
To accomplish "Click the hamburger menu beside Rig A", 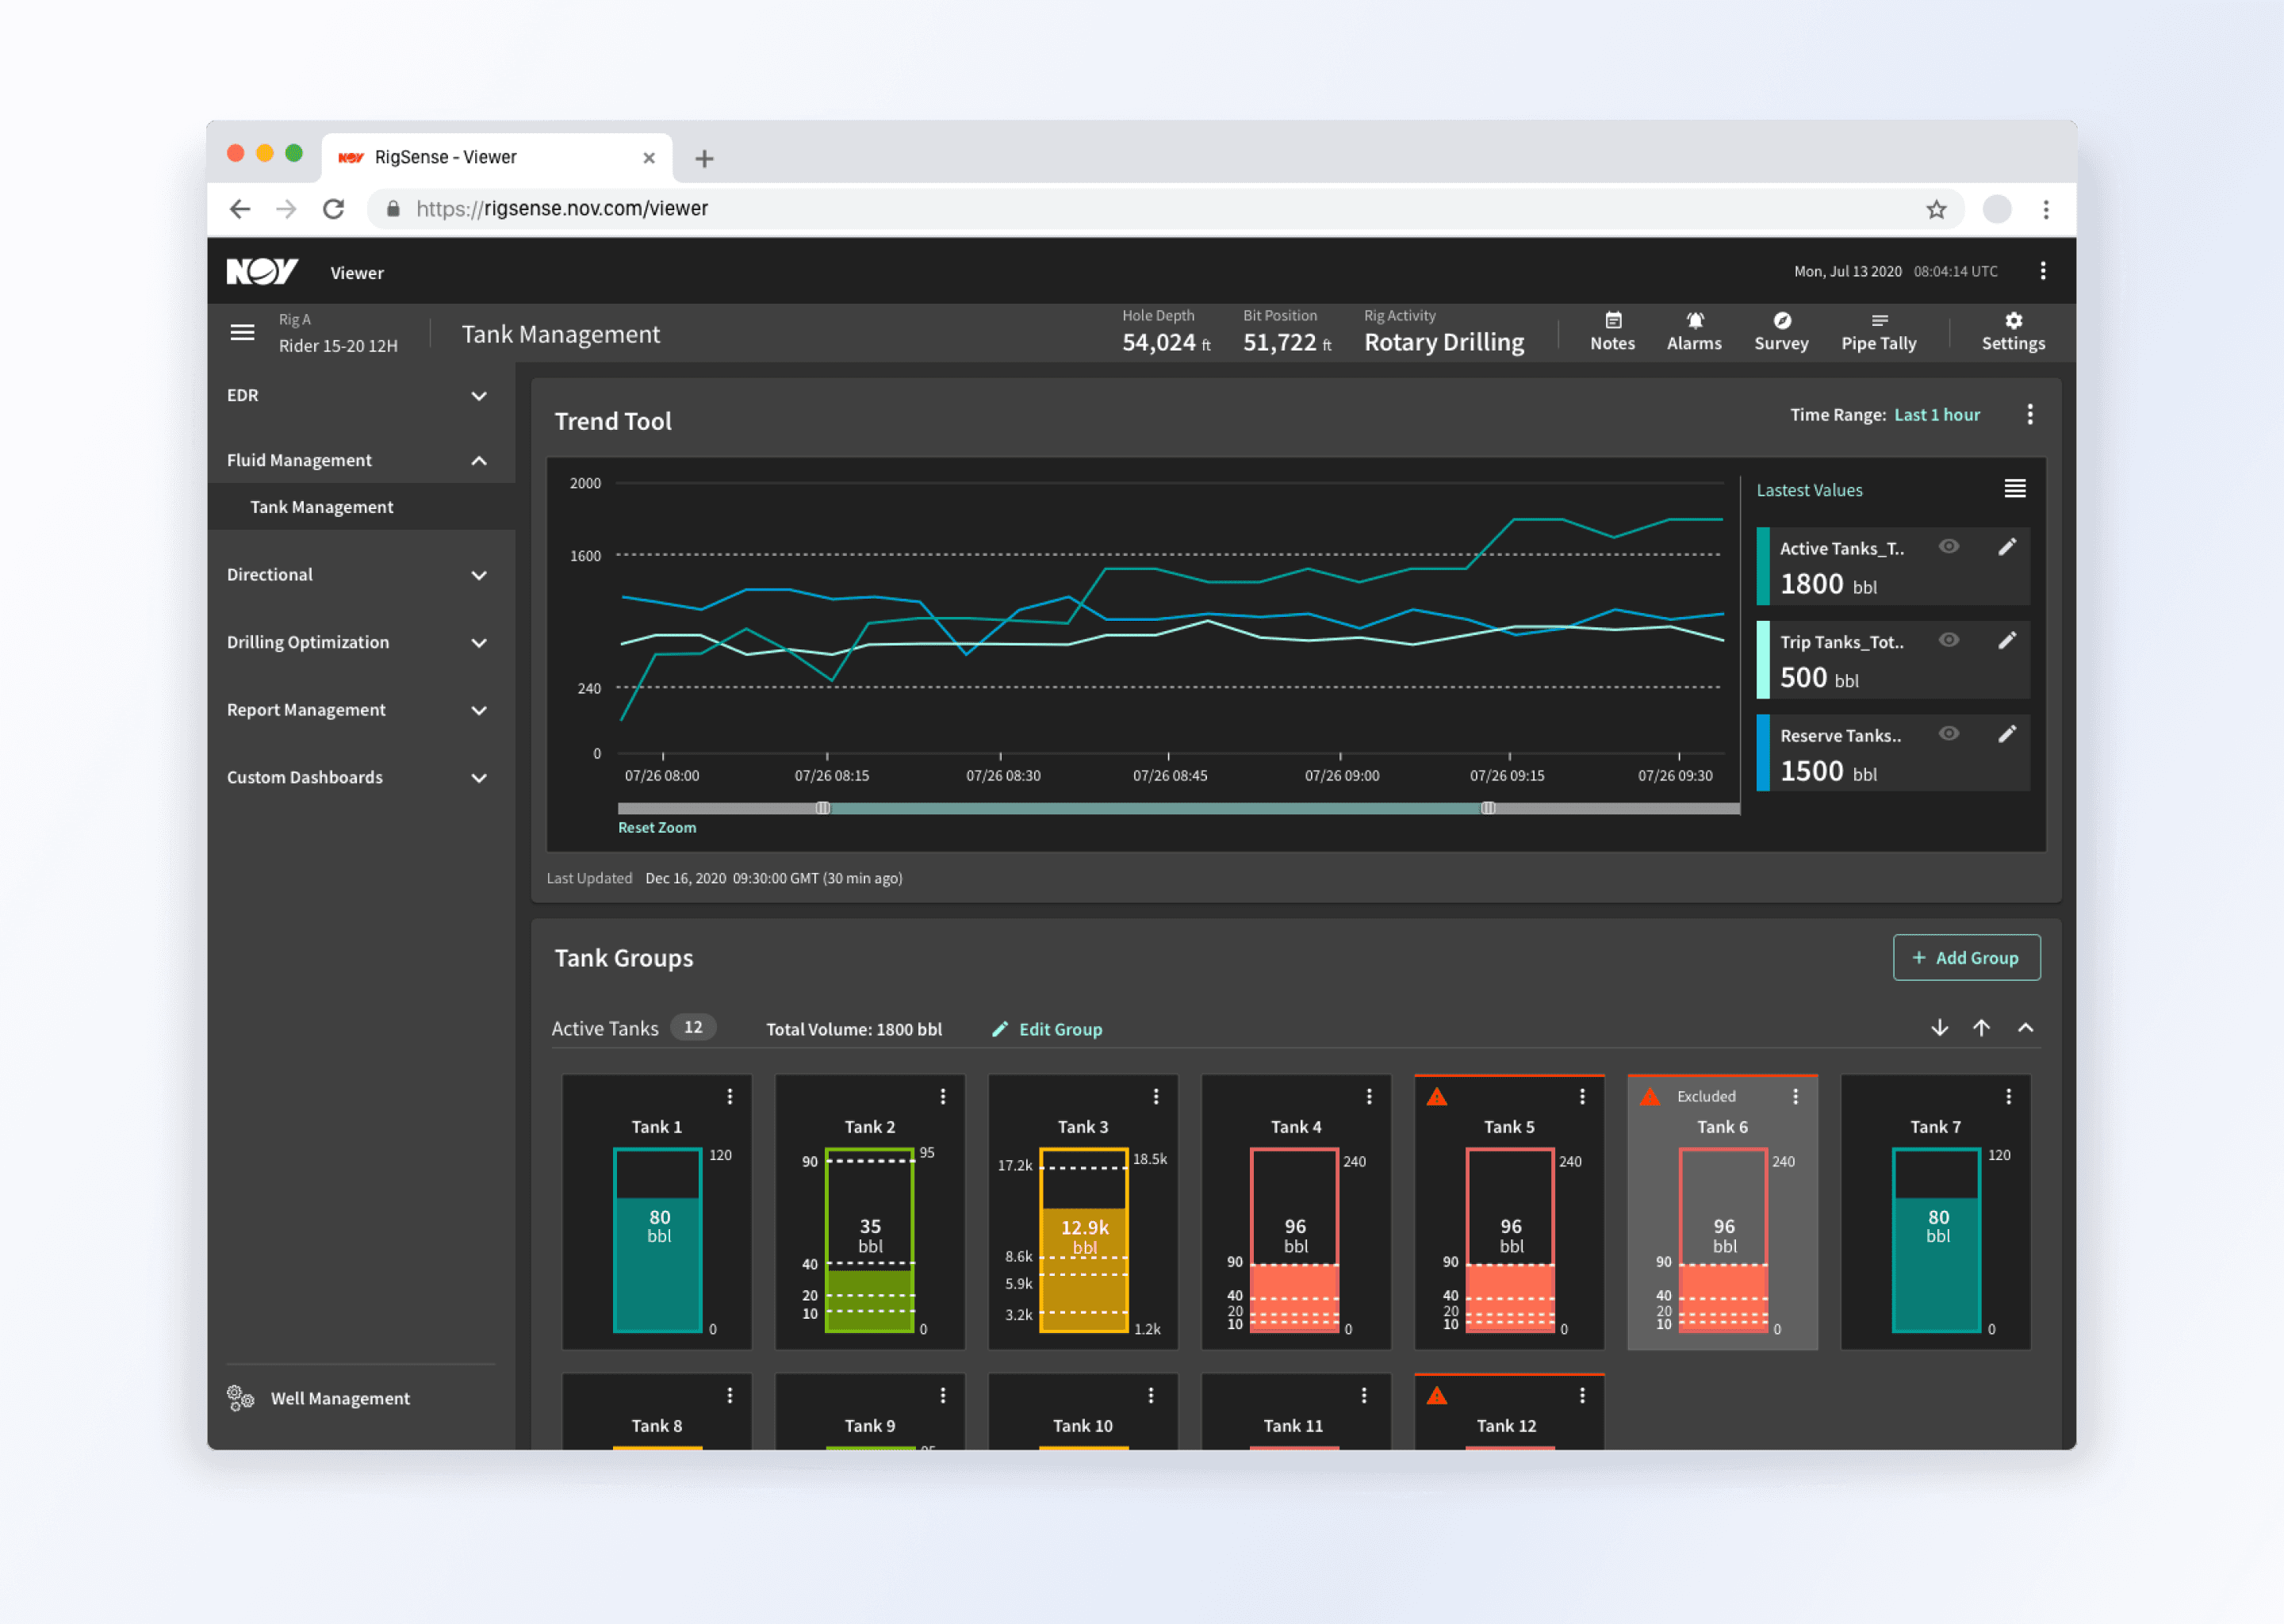I will click(242, 332).
